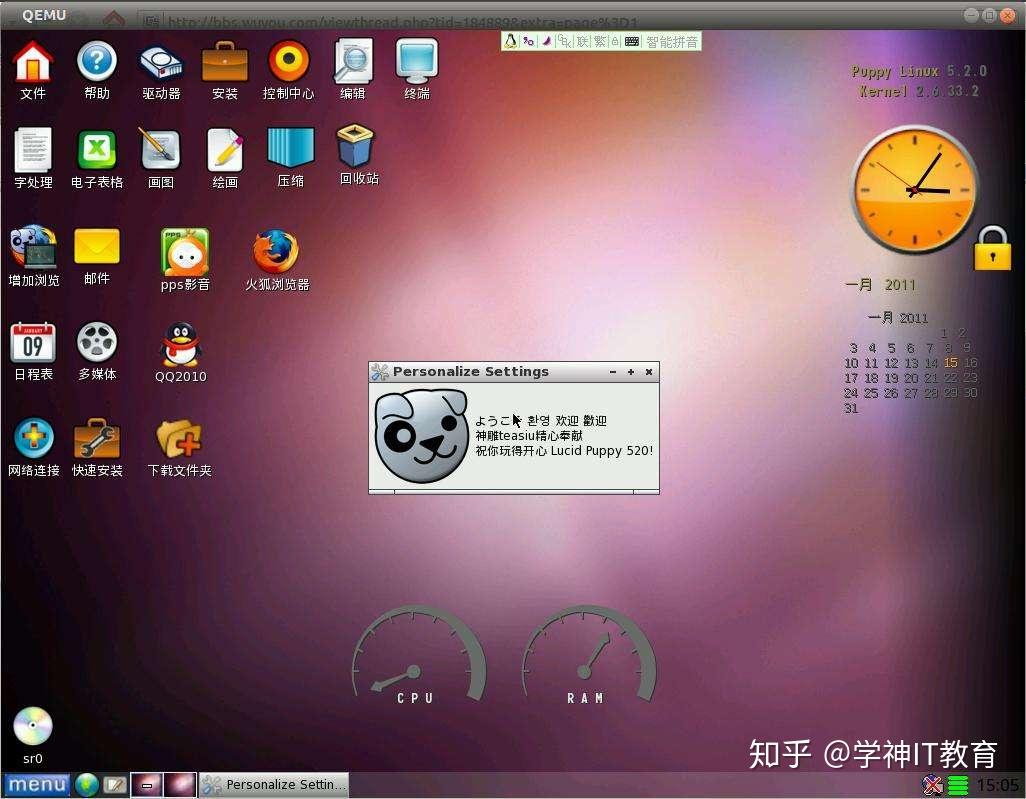Viewport: 1026px width, 799px height.
Task: Toggle the GBK charset button in IME bar
Action: point(563,41)
